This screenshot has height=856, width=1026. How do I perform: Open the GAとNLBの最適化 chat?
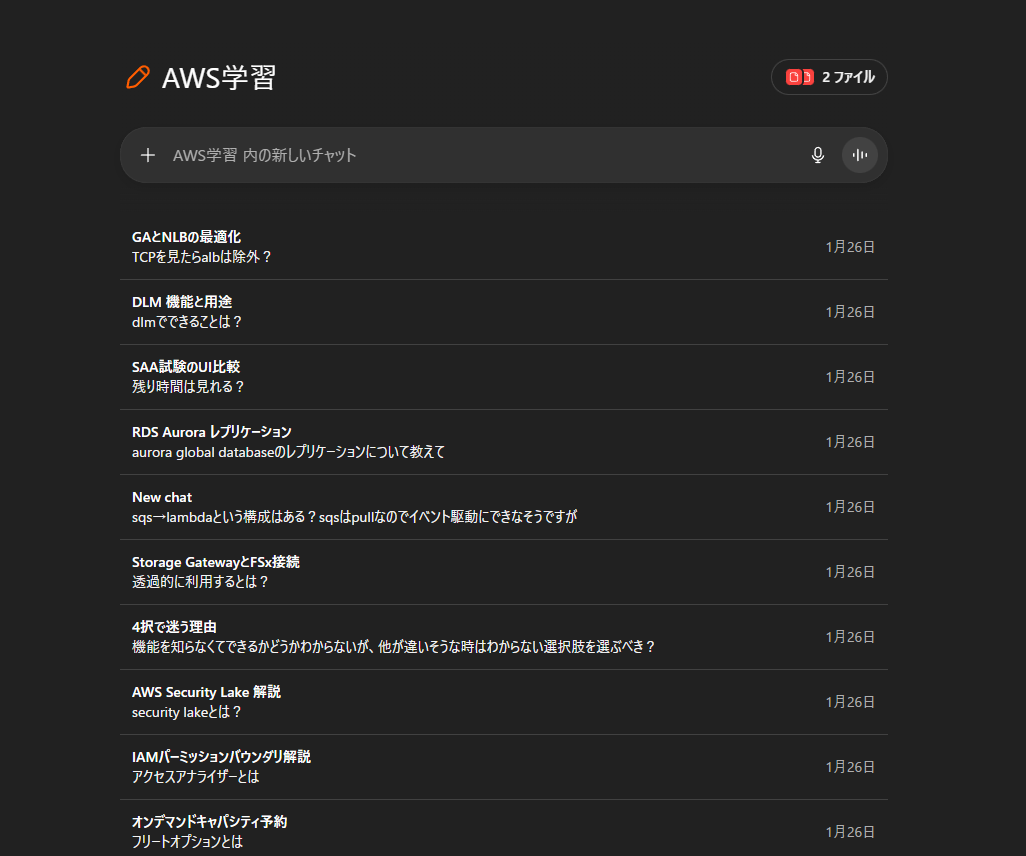point(503,247)
